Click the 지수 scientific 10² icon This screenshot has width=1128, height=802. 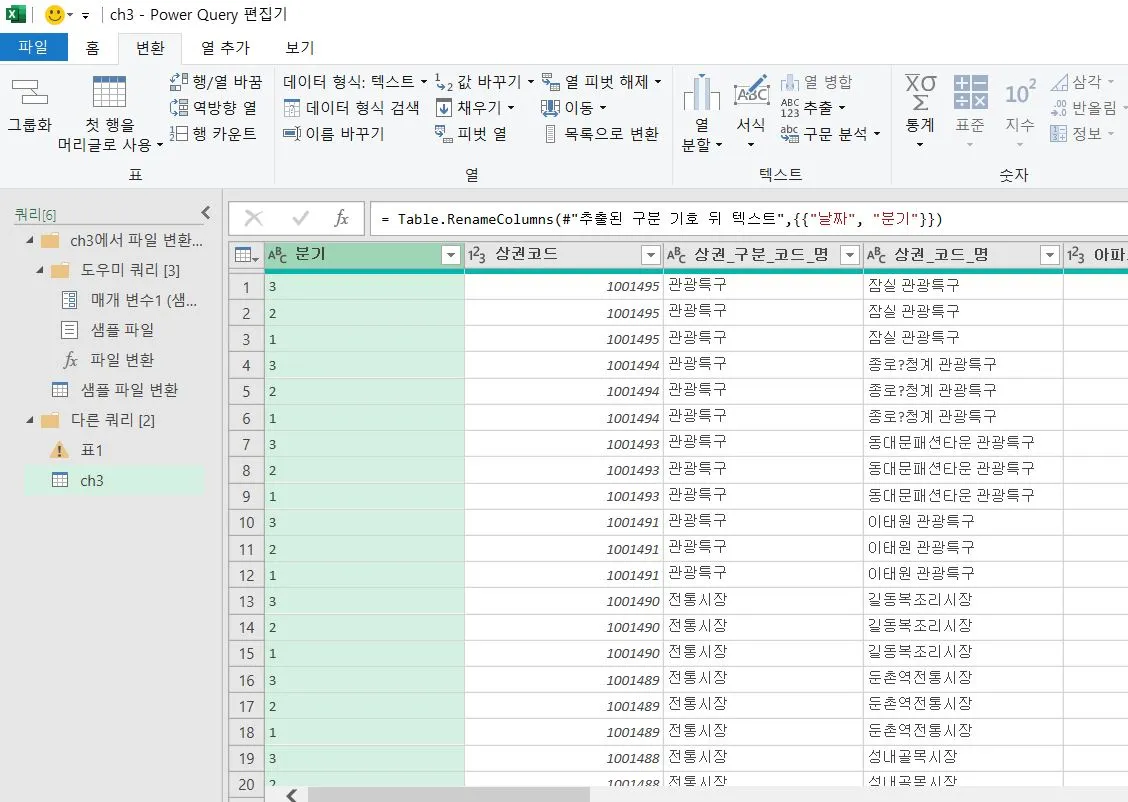pyautogui.click(x=1020, y=93)
